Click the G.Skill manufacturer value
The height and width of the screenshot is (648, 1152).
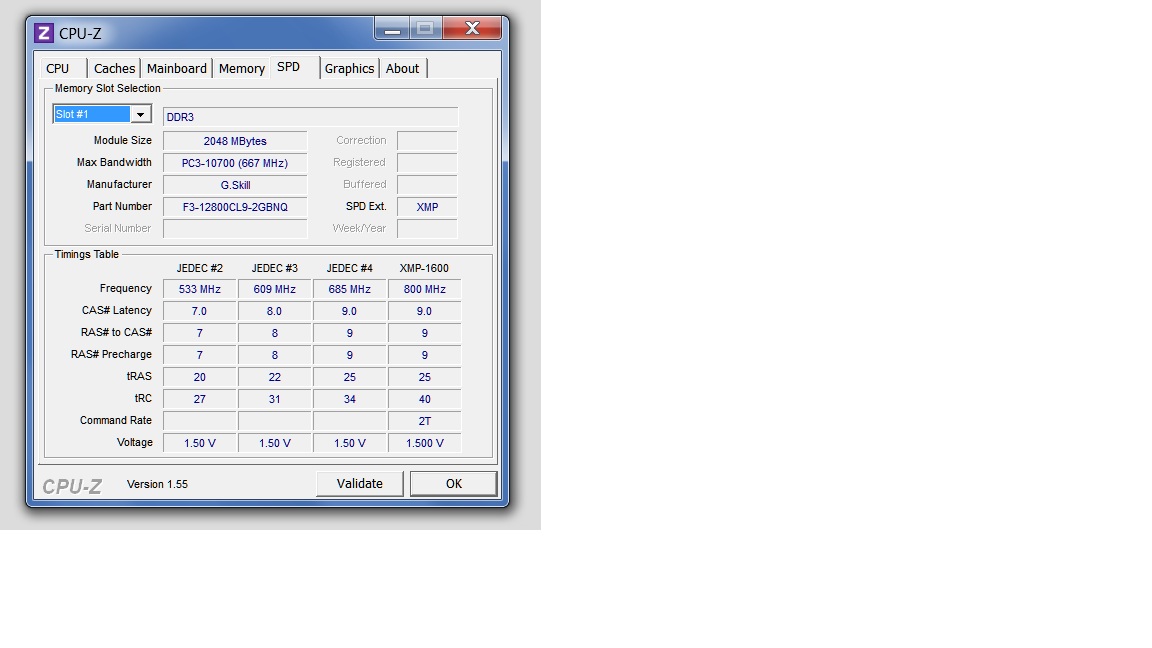235,185
